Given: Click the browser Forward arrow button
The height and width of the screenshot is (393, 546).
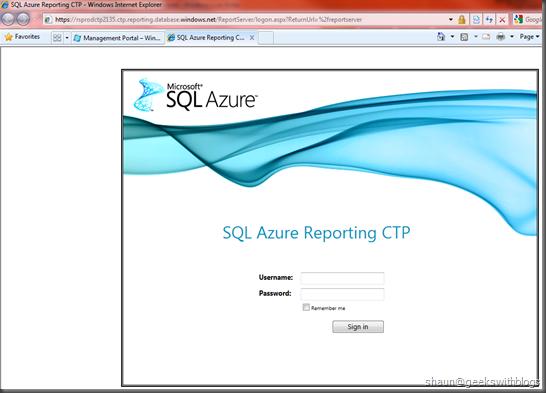Looking at the screenshot, I should coord(23,19).
